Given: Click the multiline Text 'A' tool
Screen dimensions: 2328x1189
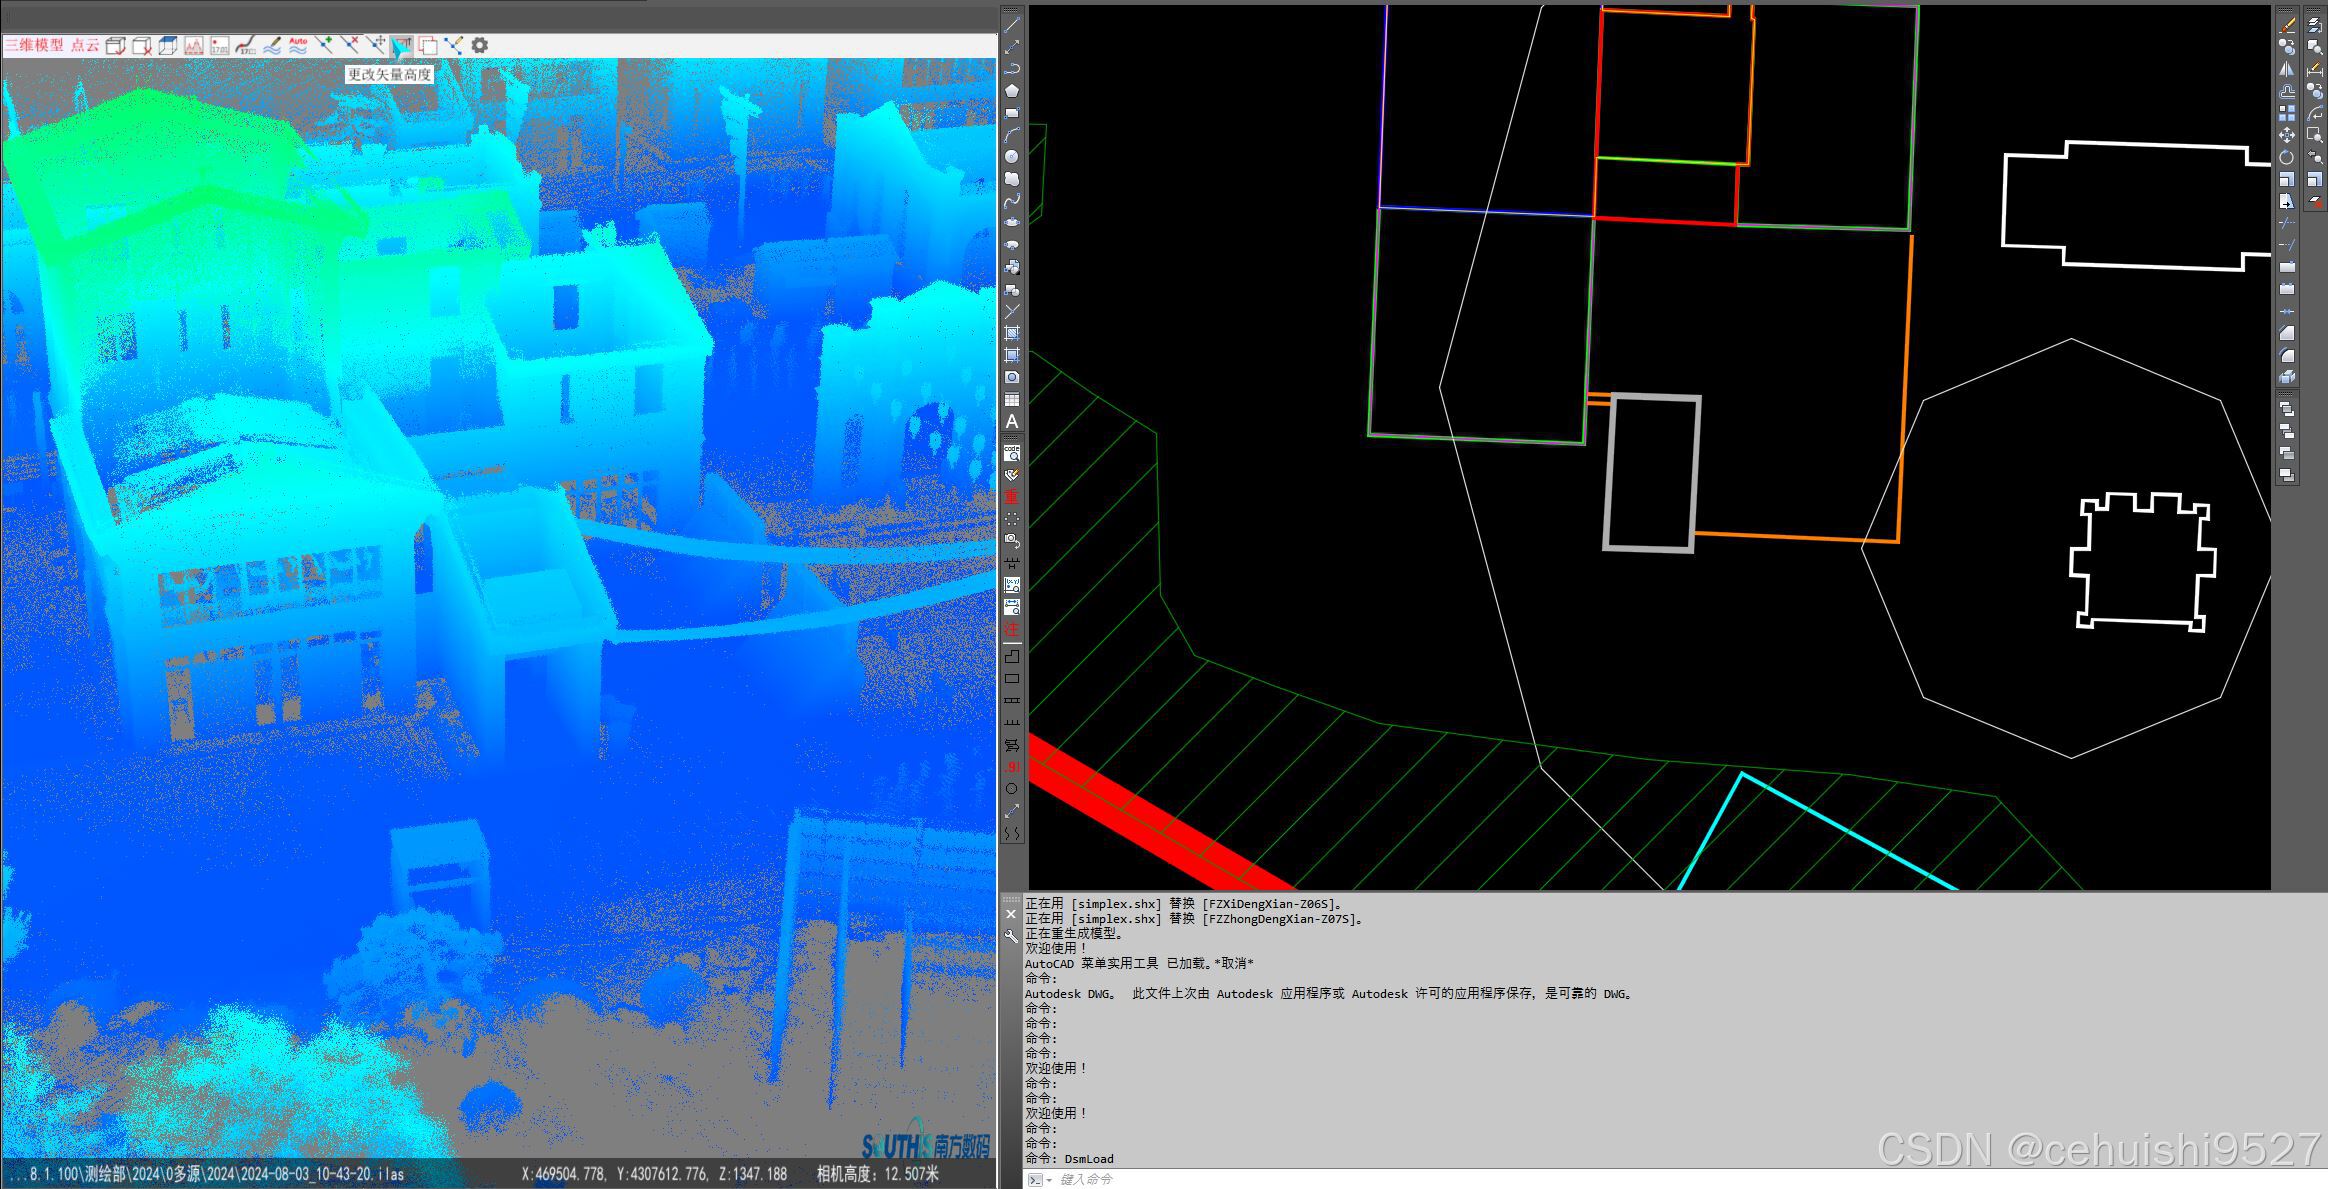Looking at the screenshot, I should [x=1012, y=422].
